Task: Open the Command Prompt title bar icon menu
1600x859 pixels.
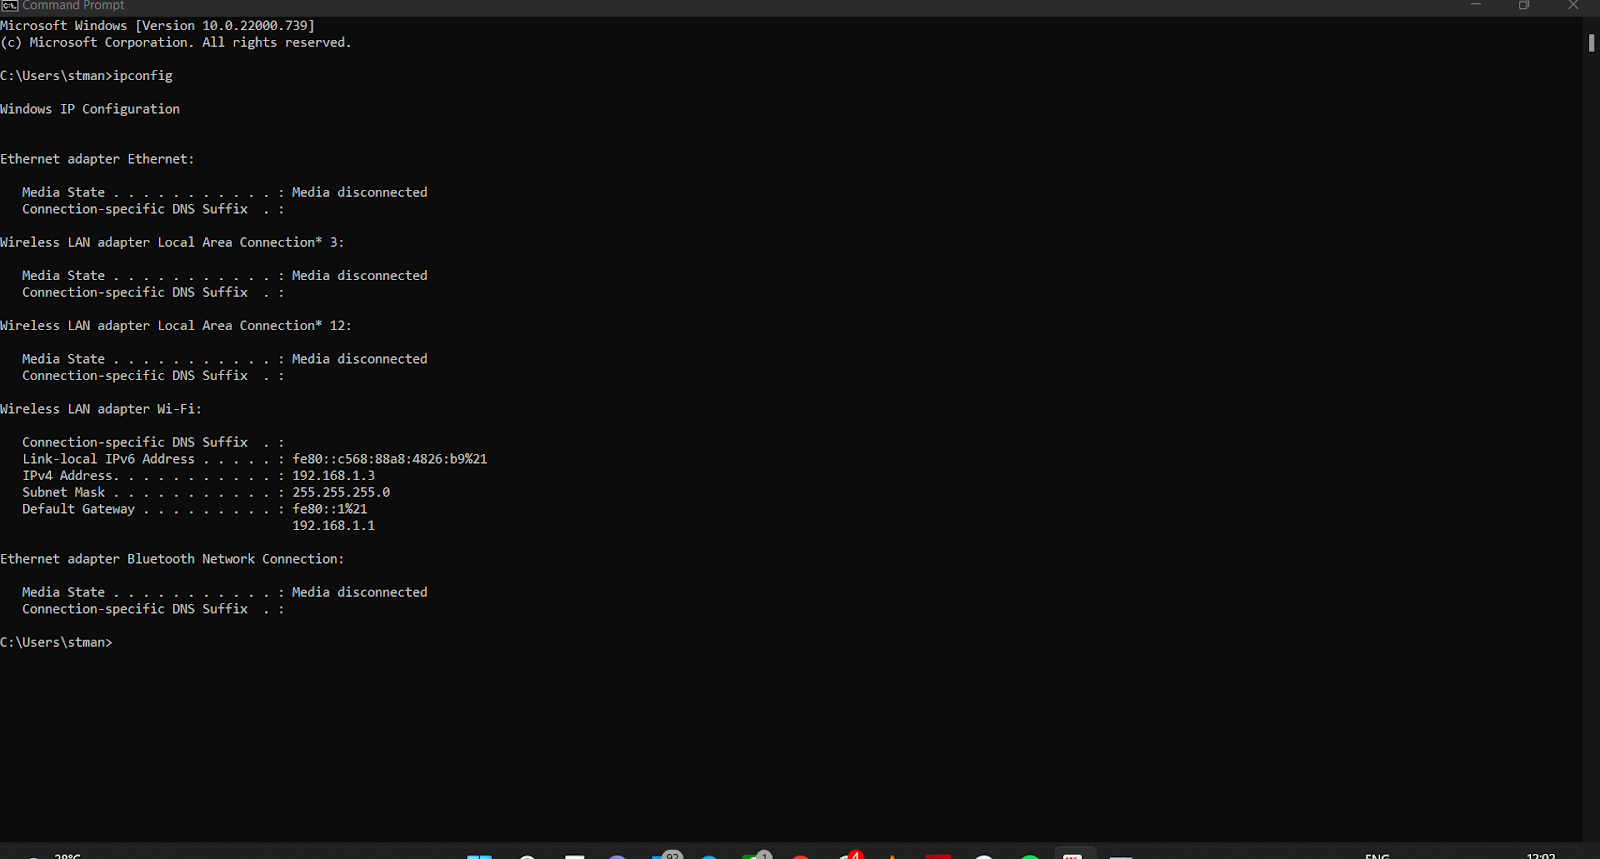Action: [x=9, y=5]
